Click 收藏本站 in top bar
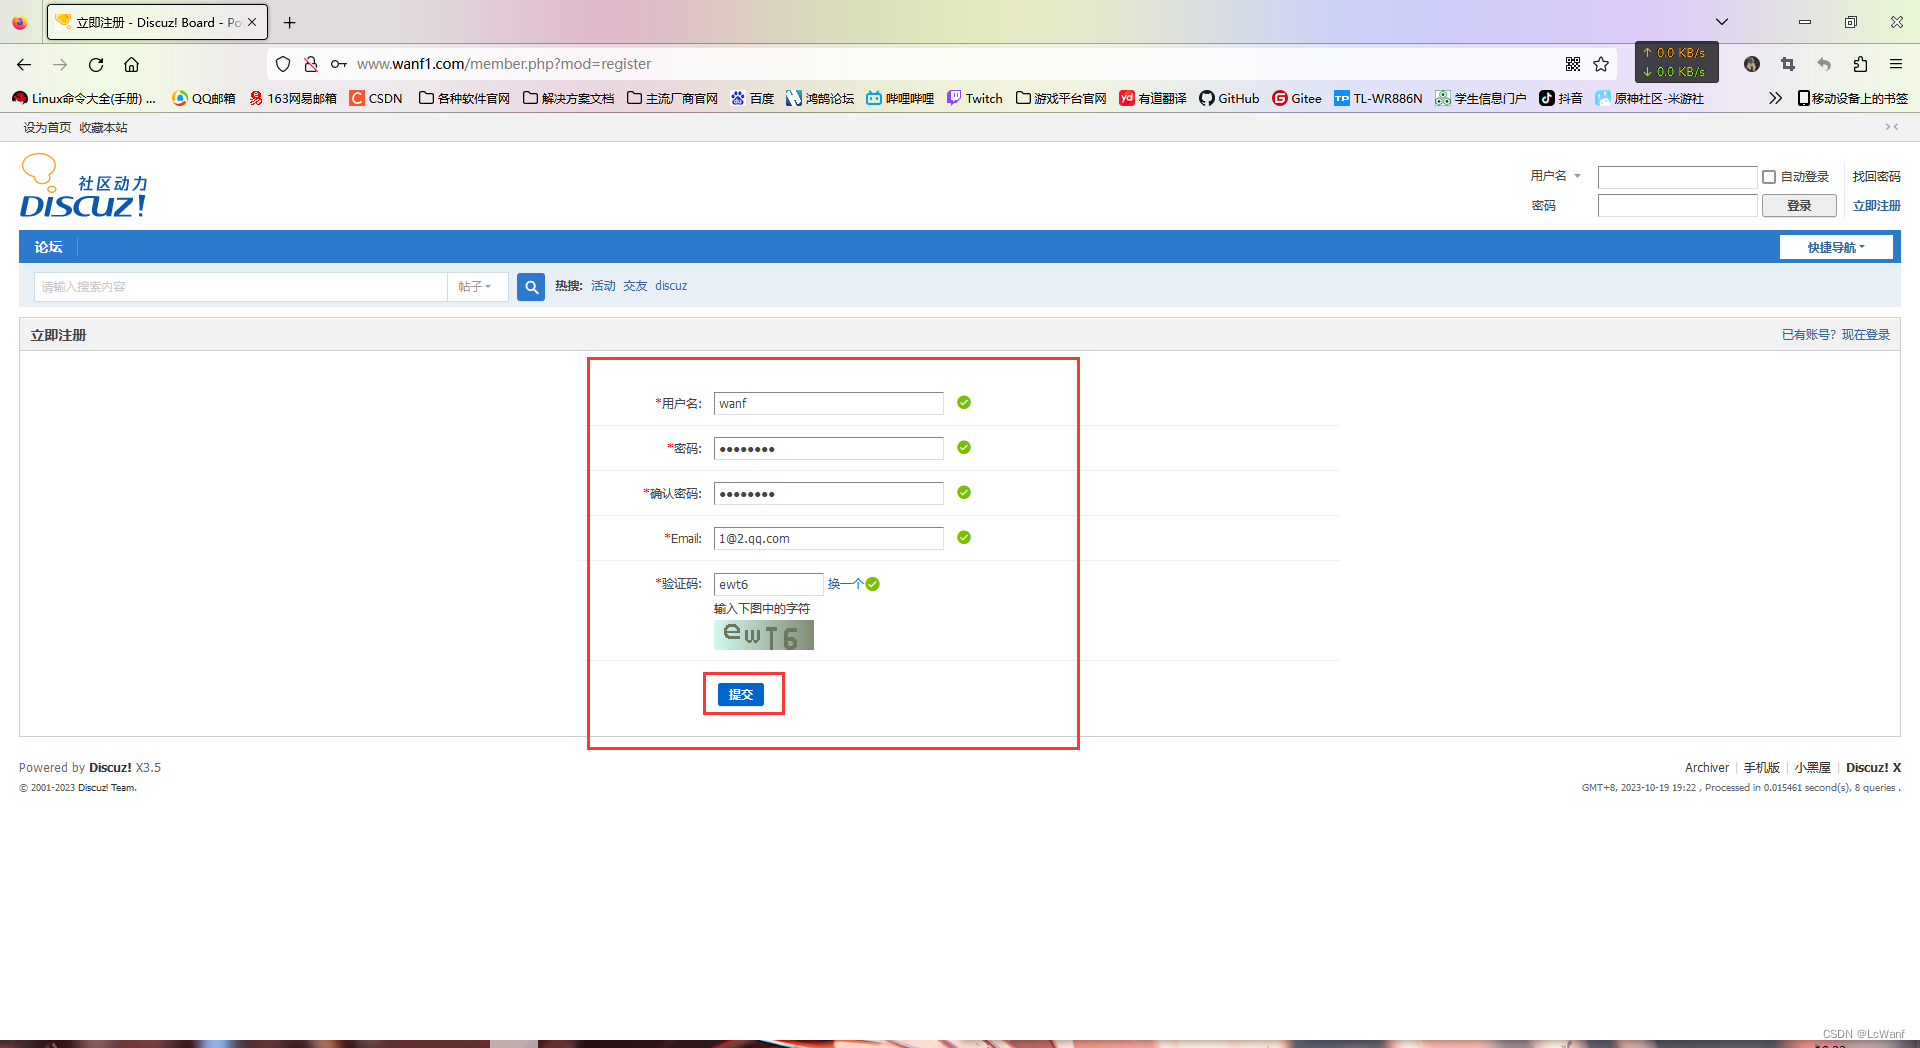 point(103,128)
